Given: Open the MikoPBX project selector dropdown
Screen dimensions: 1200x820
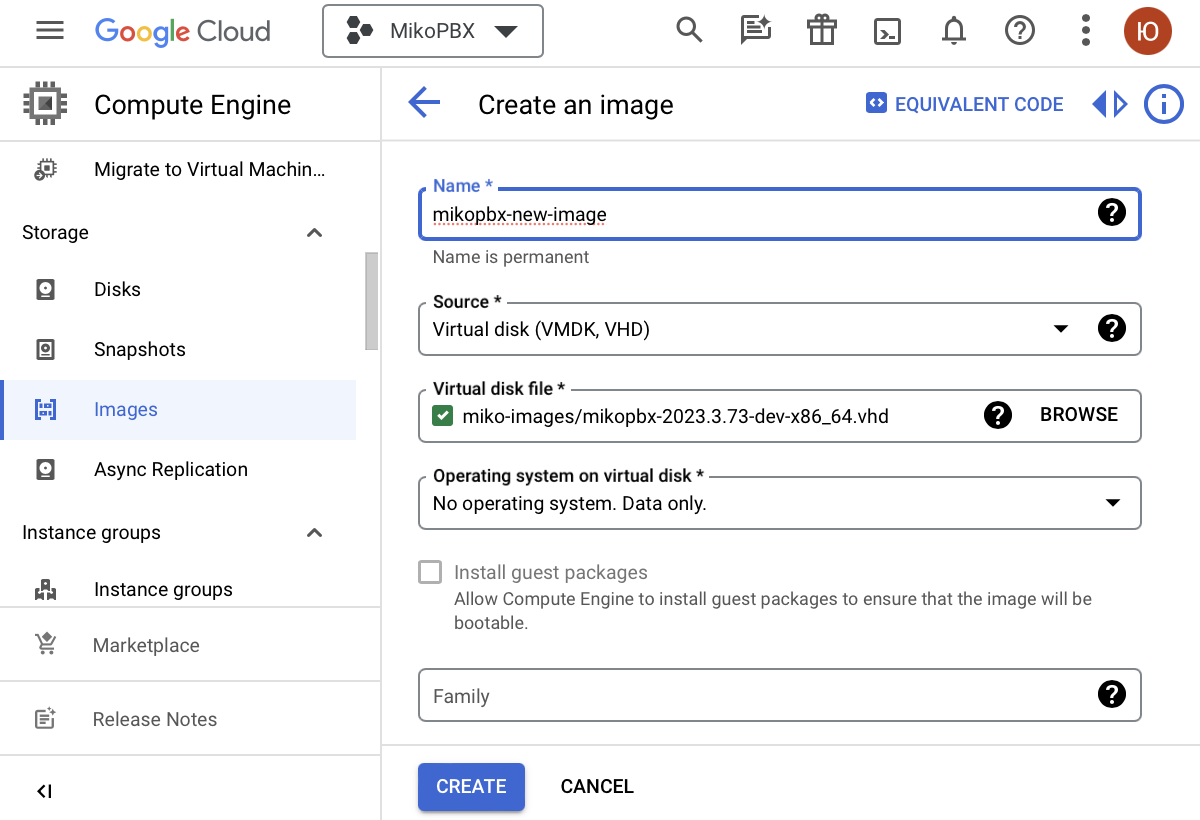Looking at the screenshot, I should [432, 31].
